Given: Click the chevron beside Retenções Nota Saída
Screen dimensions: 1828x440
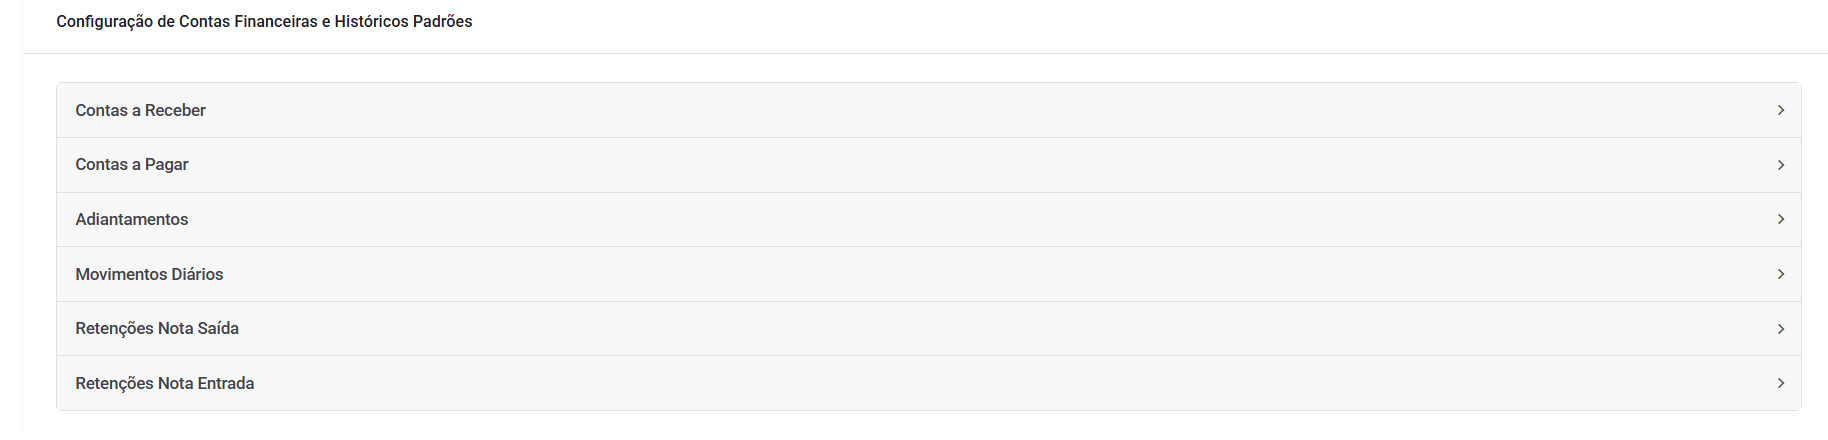Looking at the screenshot, I should point(1780,329).
